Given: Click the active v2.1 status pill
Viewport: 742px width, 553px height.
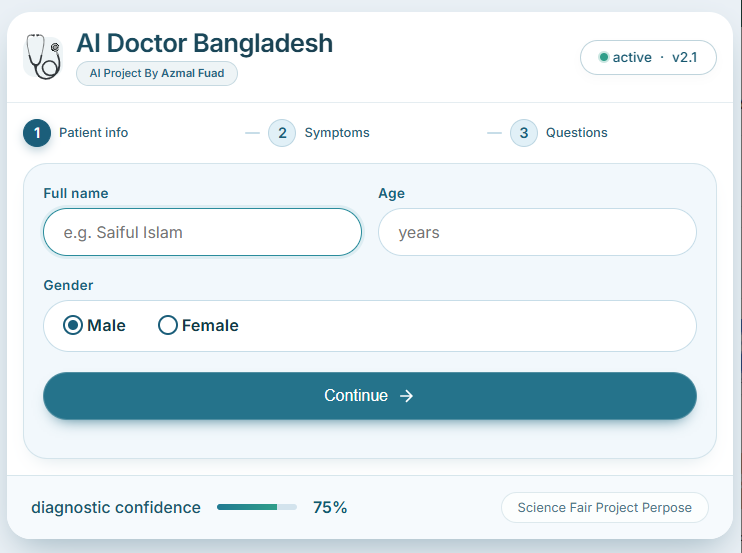Looking at the screenshot, I should click(648, 57).
